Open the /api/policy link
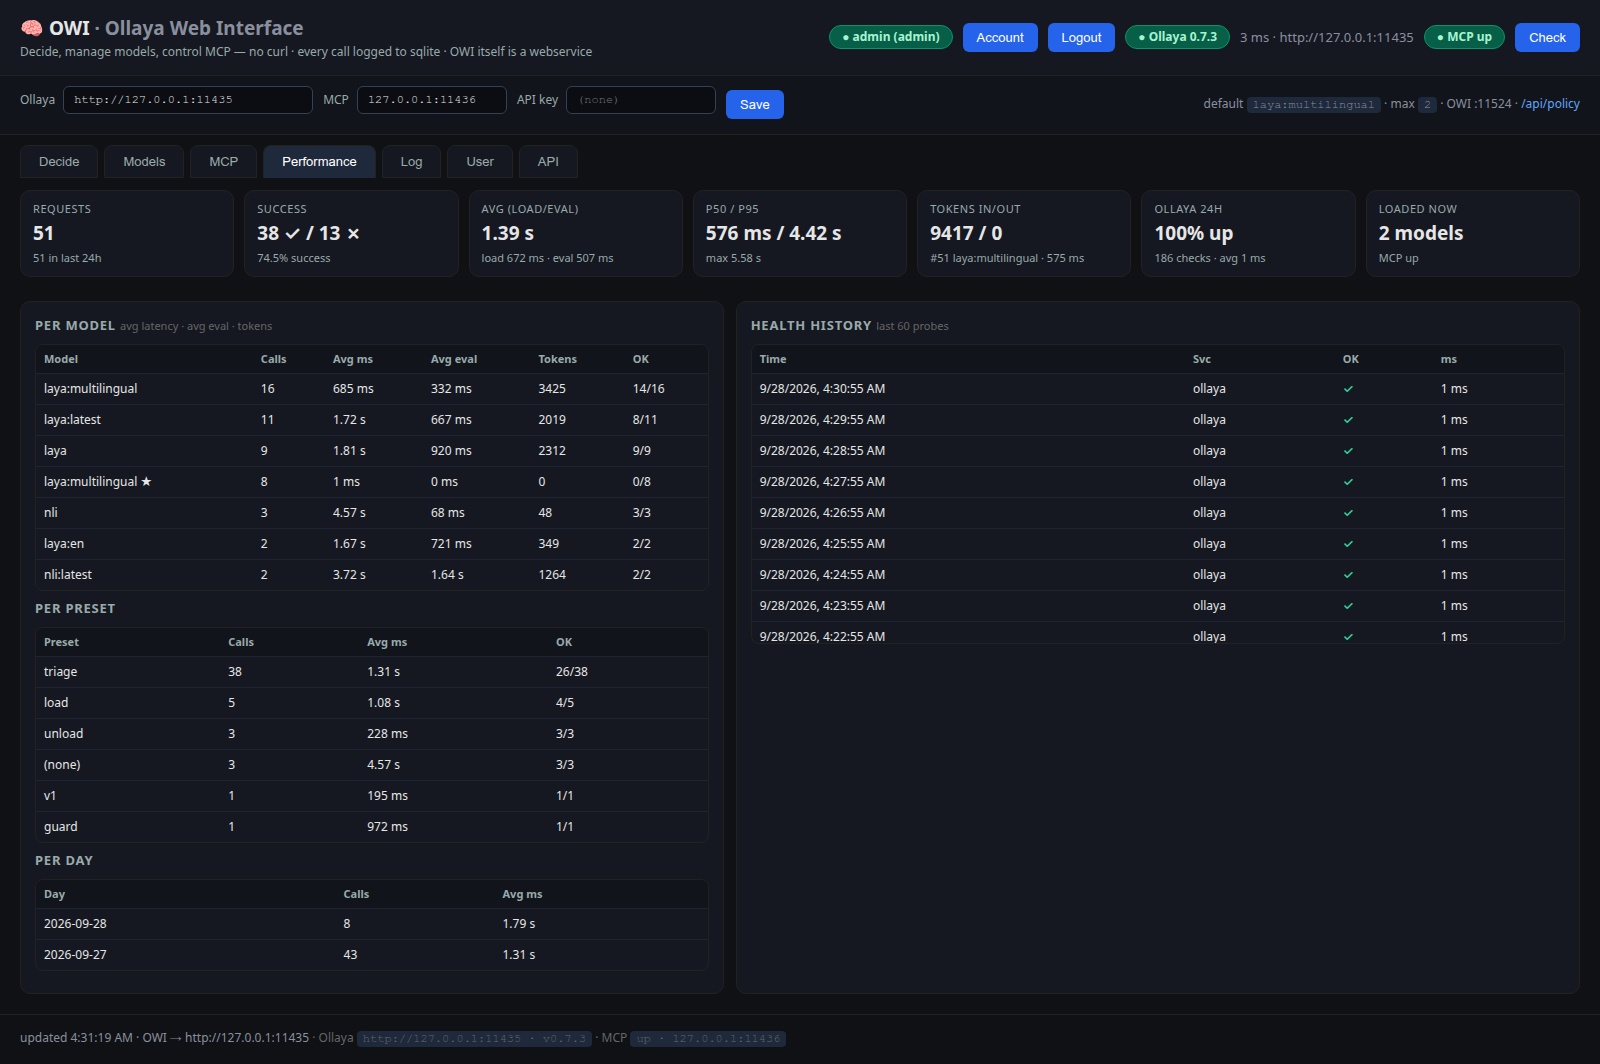The width and height of the screenshot is (1600, 1064). tap(1550, 104)
